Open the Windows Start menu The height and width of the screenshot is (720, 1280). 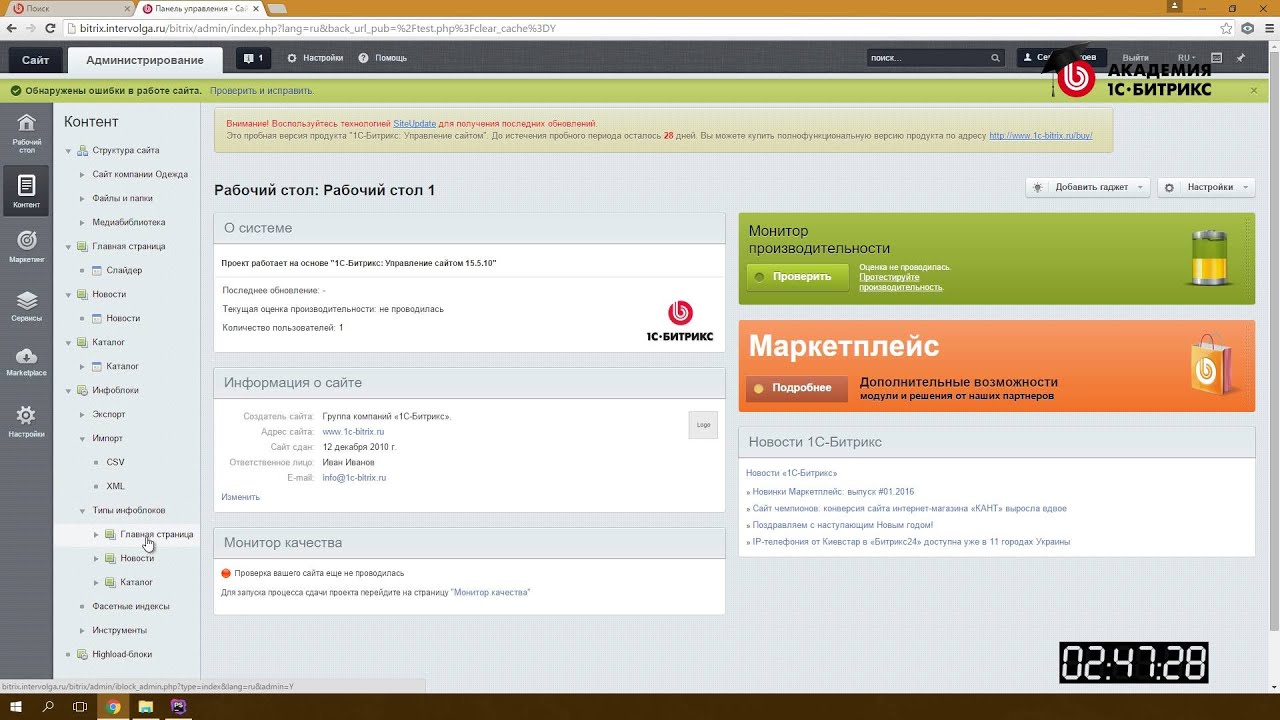pos(17,706)
